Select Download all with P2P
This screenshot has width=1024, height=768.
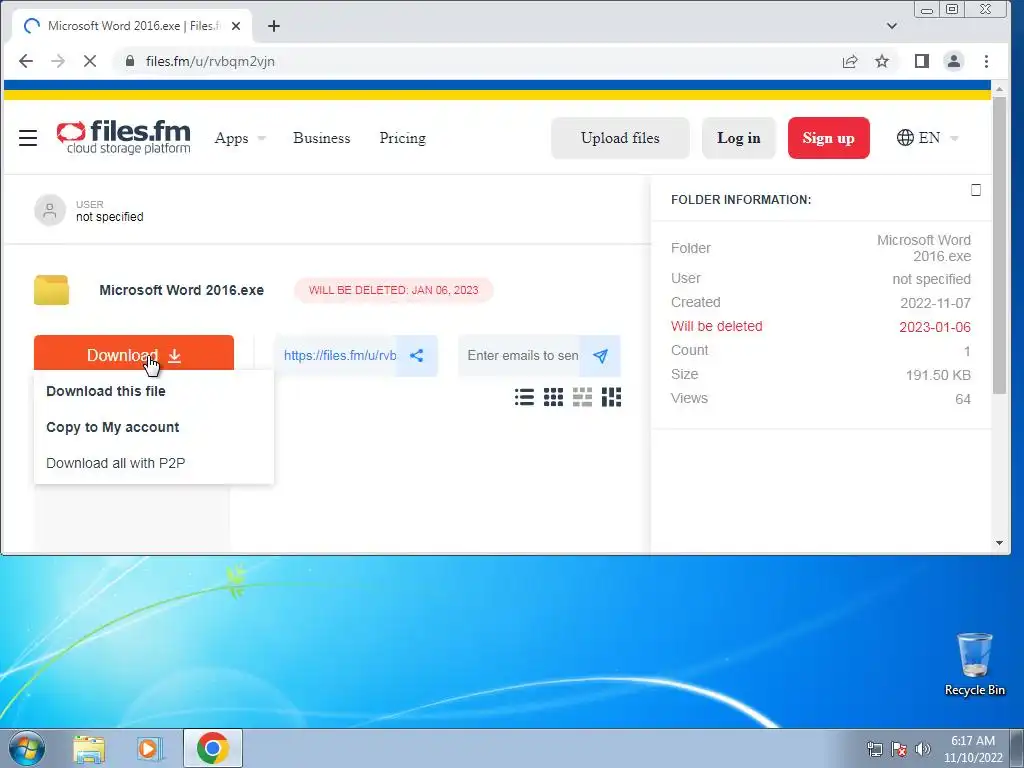pos(116,463)
